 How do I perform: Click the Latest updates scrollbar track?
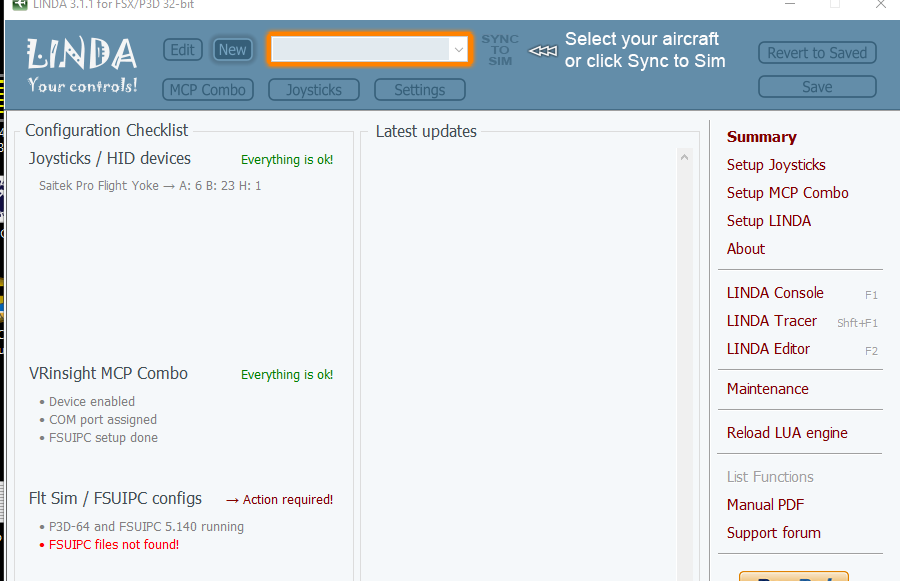click(684, 373)
